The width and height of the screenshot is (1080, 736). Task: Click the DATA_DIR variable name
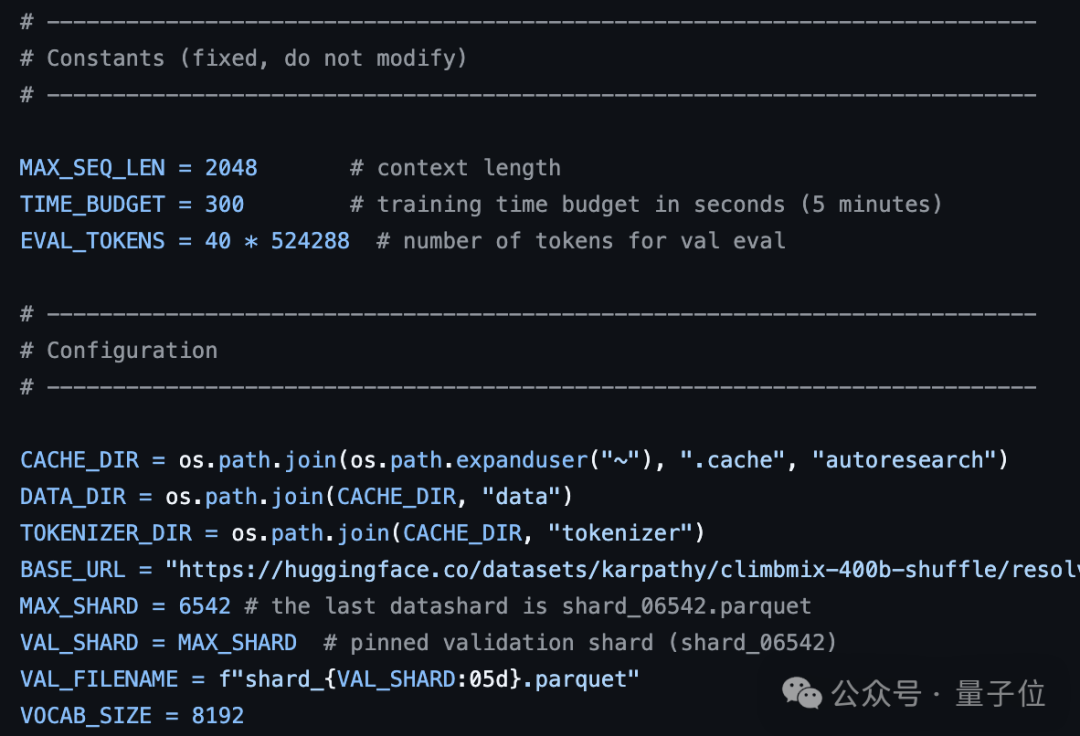coord(72,496)
